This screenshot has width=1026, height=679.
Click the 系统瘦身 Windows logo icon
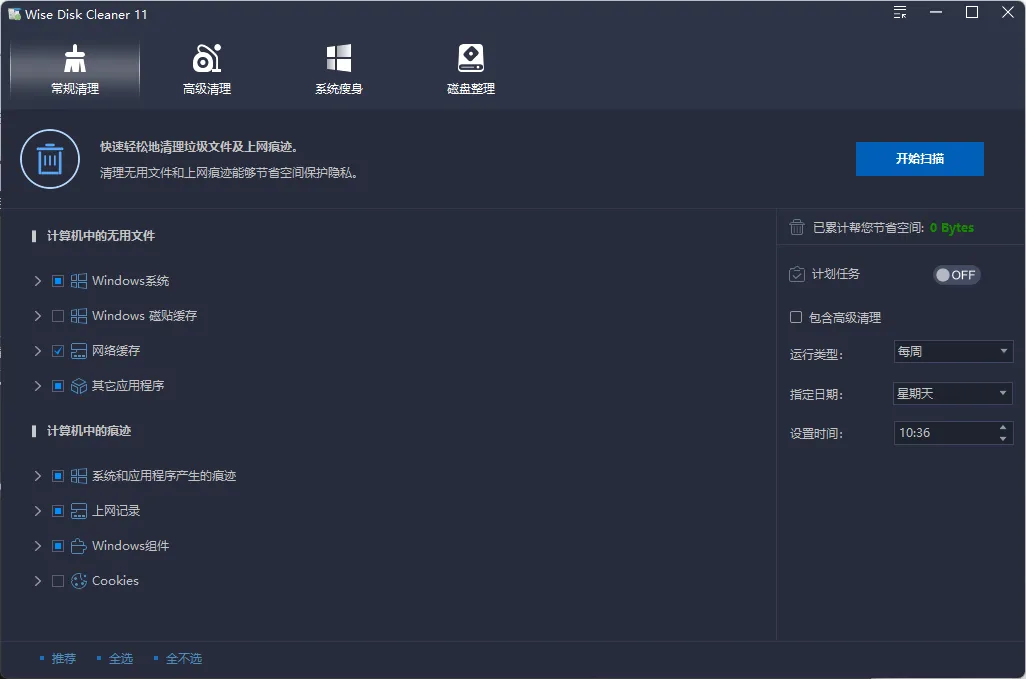[339, 58]
